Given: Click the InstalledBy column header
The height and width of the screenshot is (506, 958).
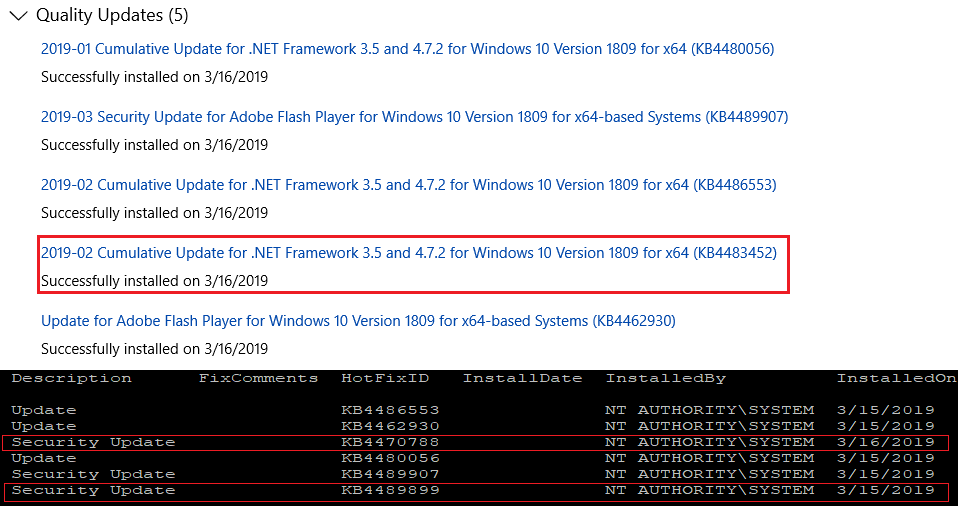Looking at the screenshot, I should tap(665, 378).
